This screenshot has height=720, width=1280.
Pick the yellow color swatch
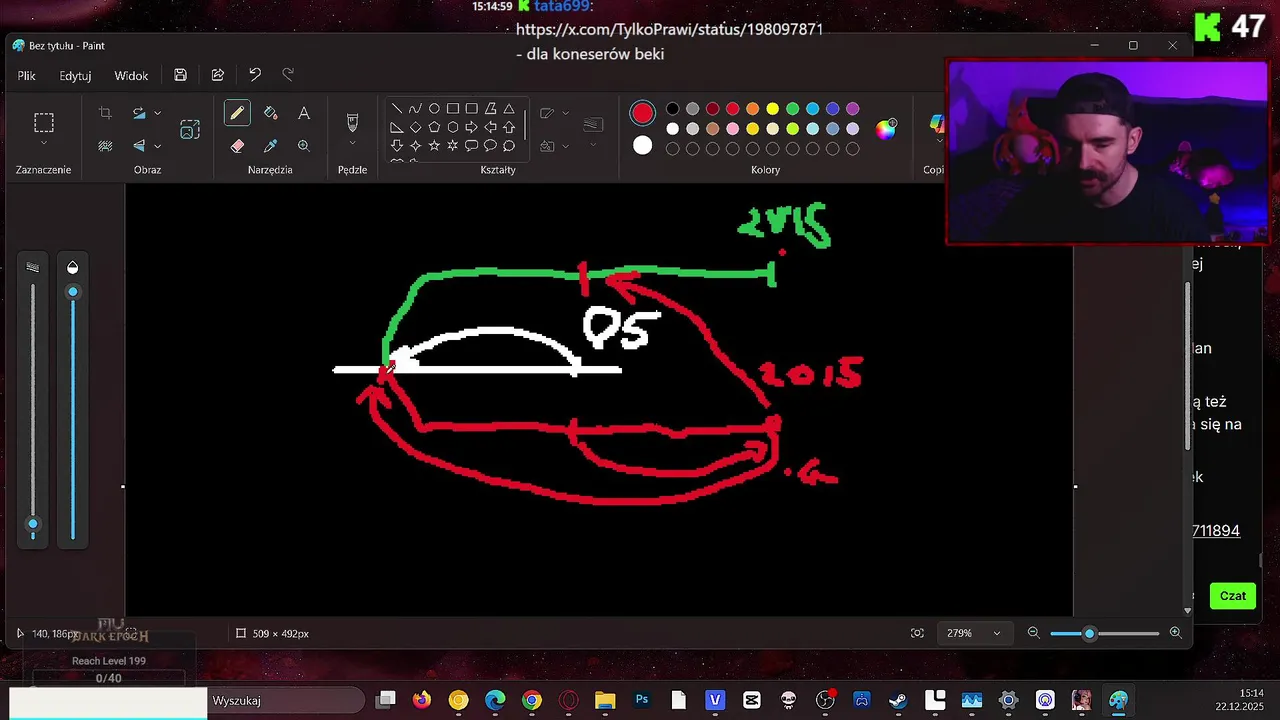(x=772, y=109)
